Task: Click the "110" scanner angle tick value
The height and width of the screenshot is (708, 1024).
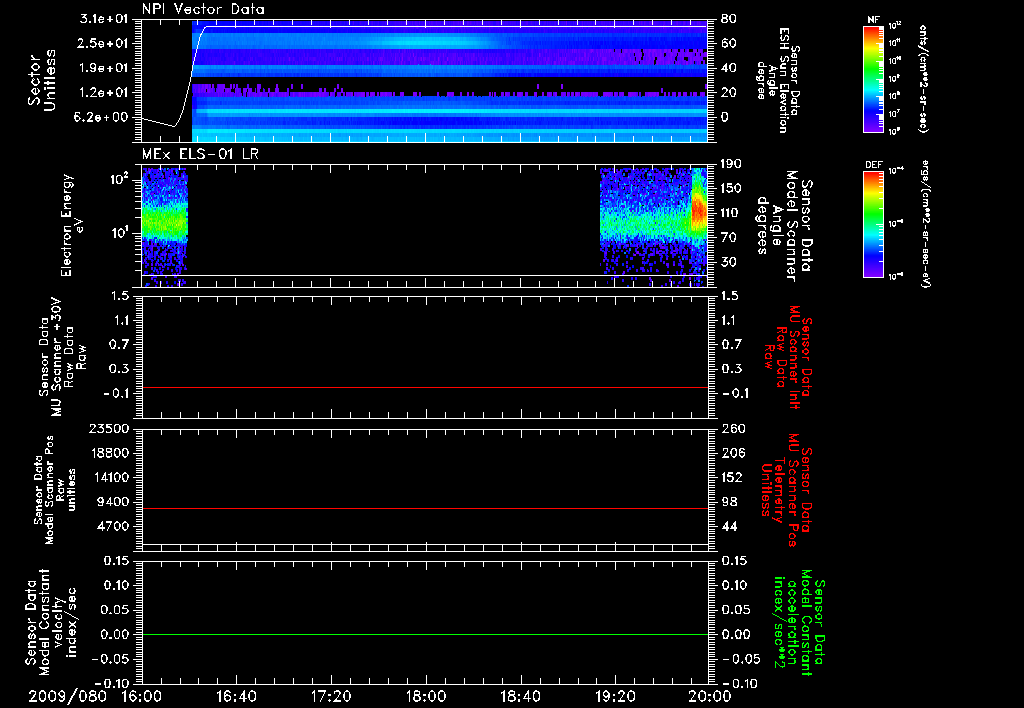Action: tap(731, 213)
